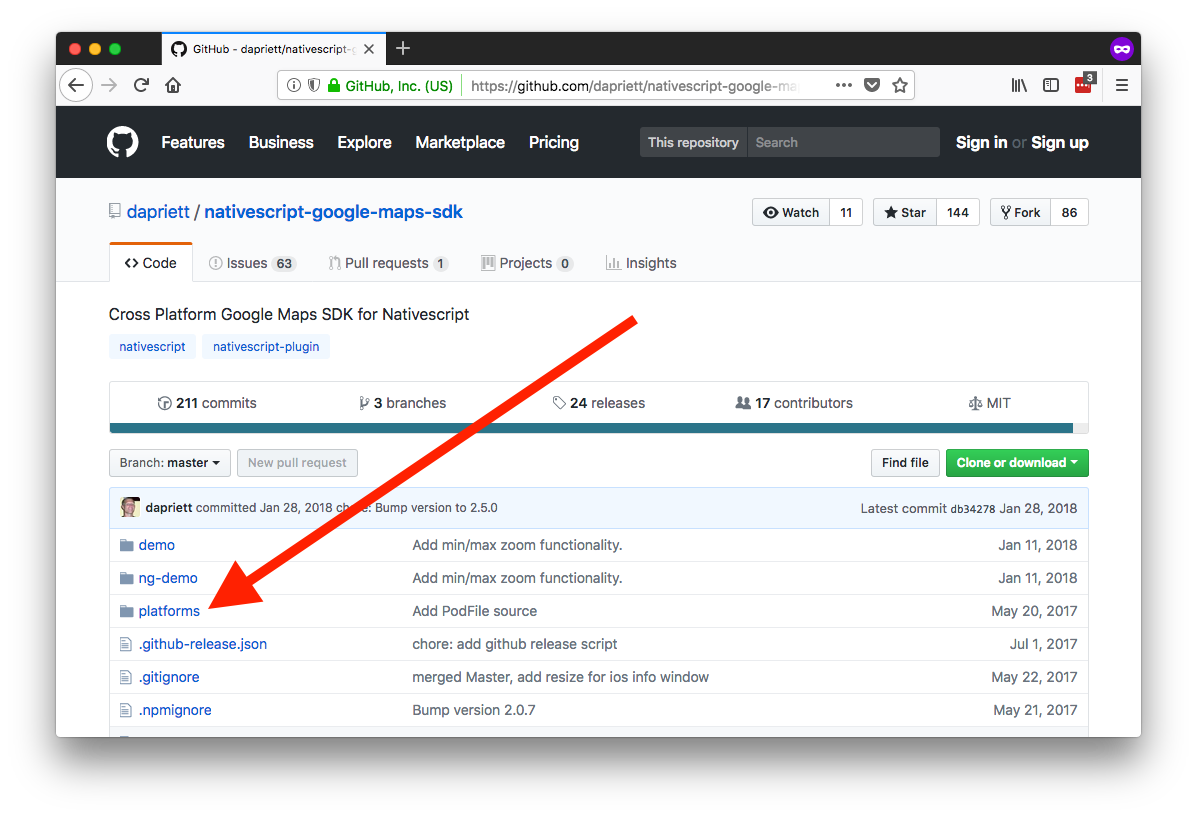Select the GitHub dapriett browser tab
The image size is (1197, 817).
pos(274,49)
